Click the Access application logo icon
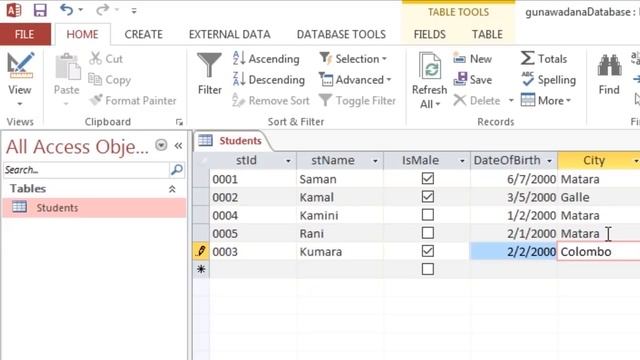The image size is (640, 360). pyautogui.click(x=13, y=10)
